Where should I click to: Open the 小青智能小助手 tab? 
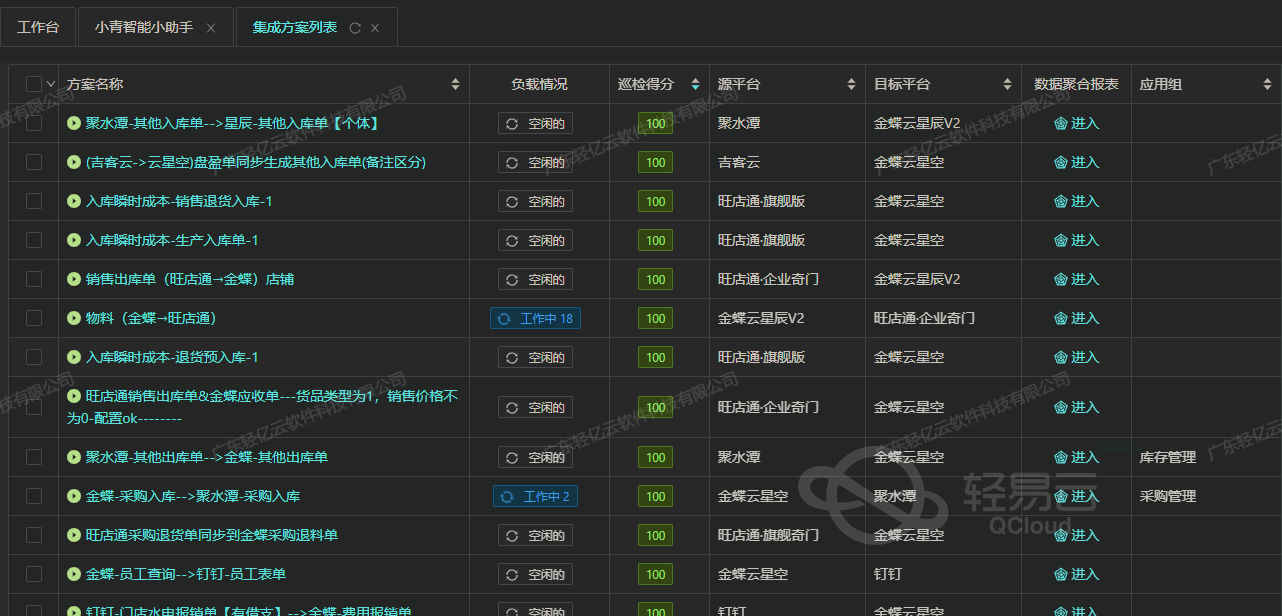[x=142, y=27]
